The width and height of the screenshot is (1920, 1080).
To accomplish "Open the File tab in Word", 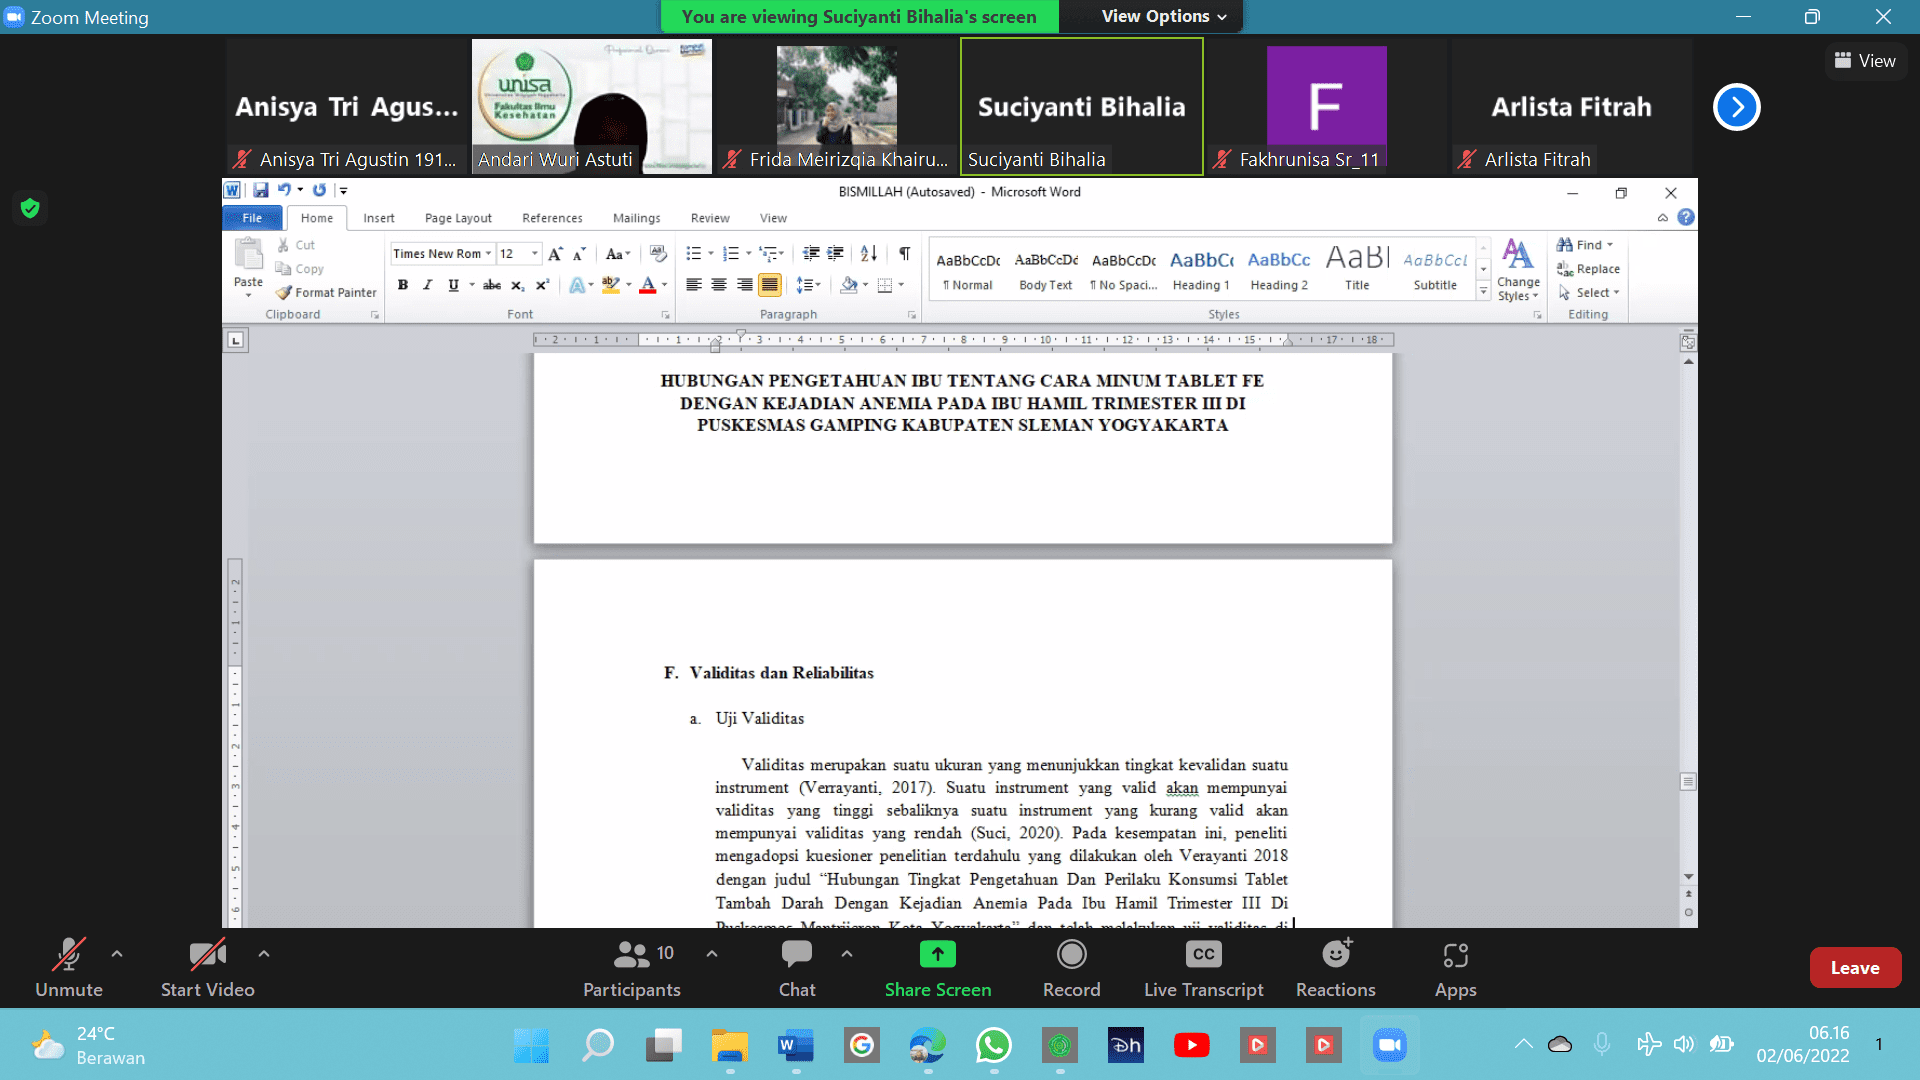I will 252,218.
